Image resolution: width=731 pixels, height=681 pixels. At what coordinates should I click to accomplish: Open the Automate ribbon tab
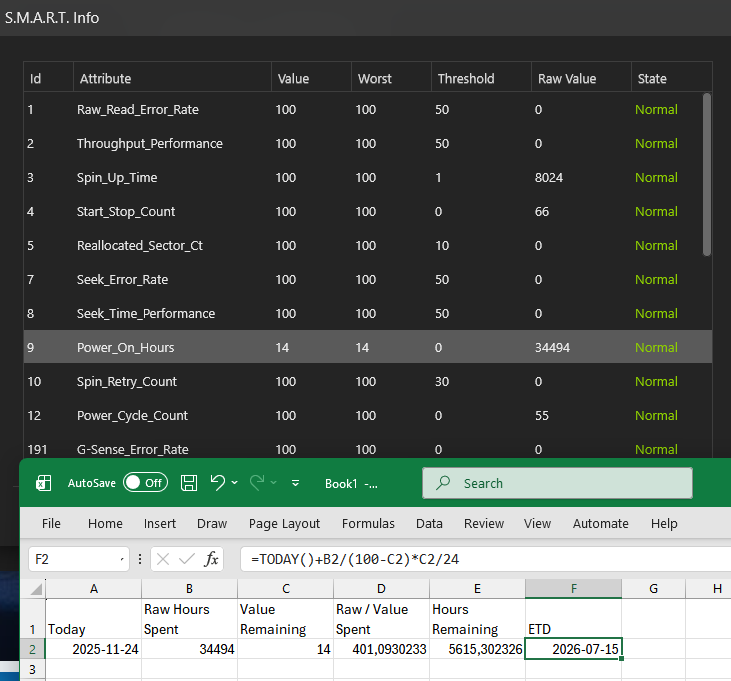600,523
